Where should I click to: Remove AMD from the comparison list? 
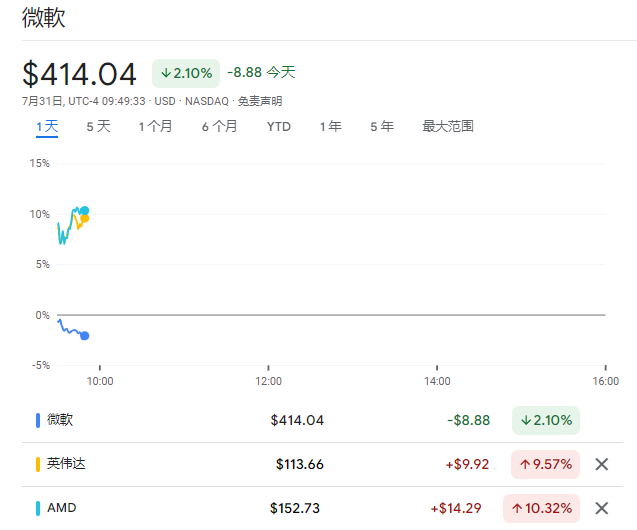(x=601, y=508)
